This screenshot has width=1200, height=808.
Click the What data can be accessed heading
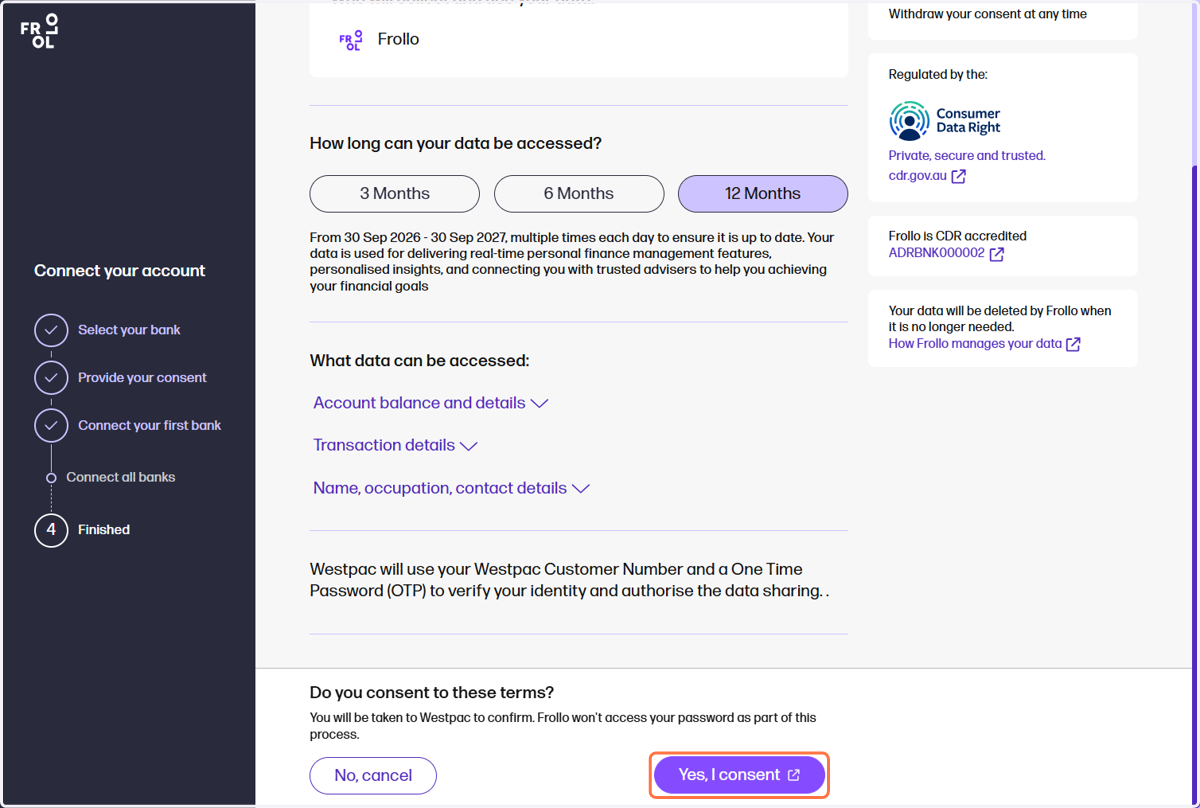(419, 361)
